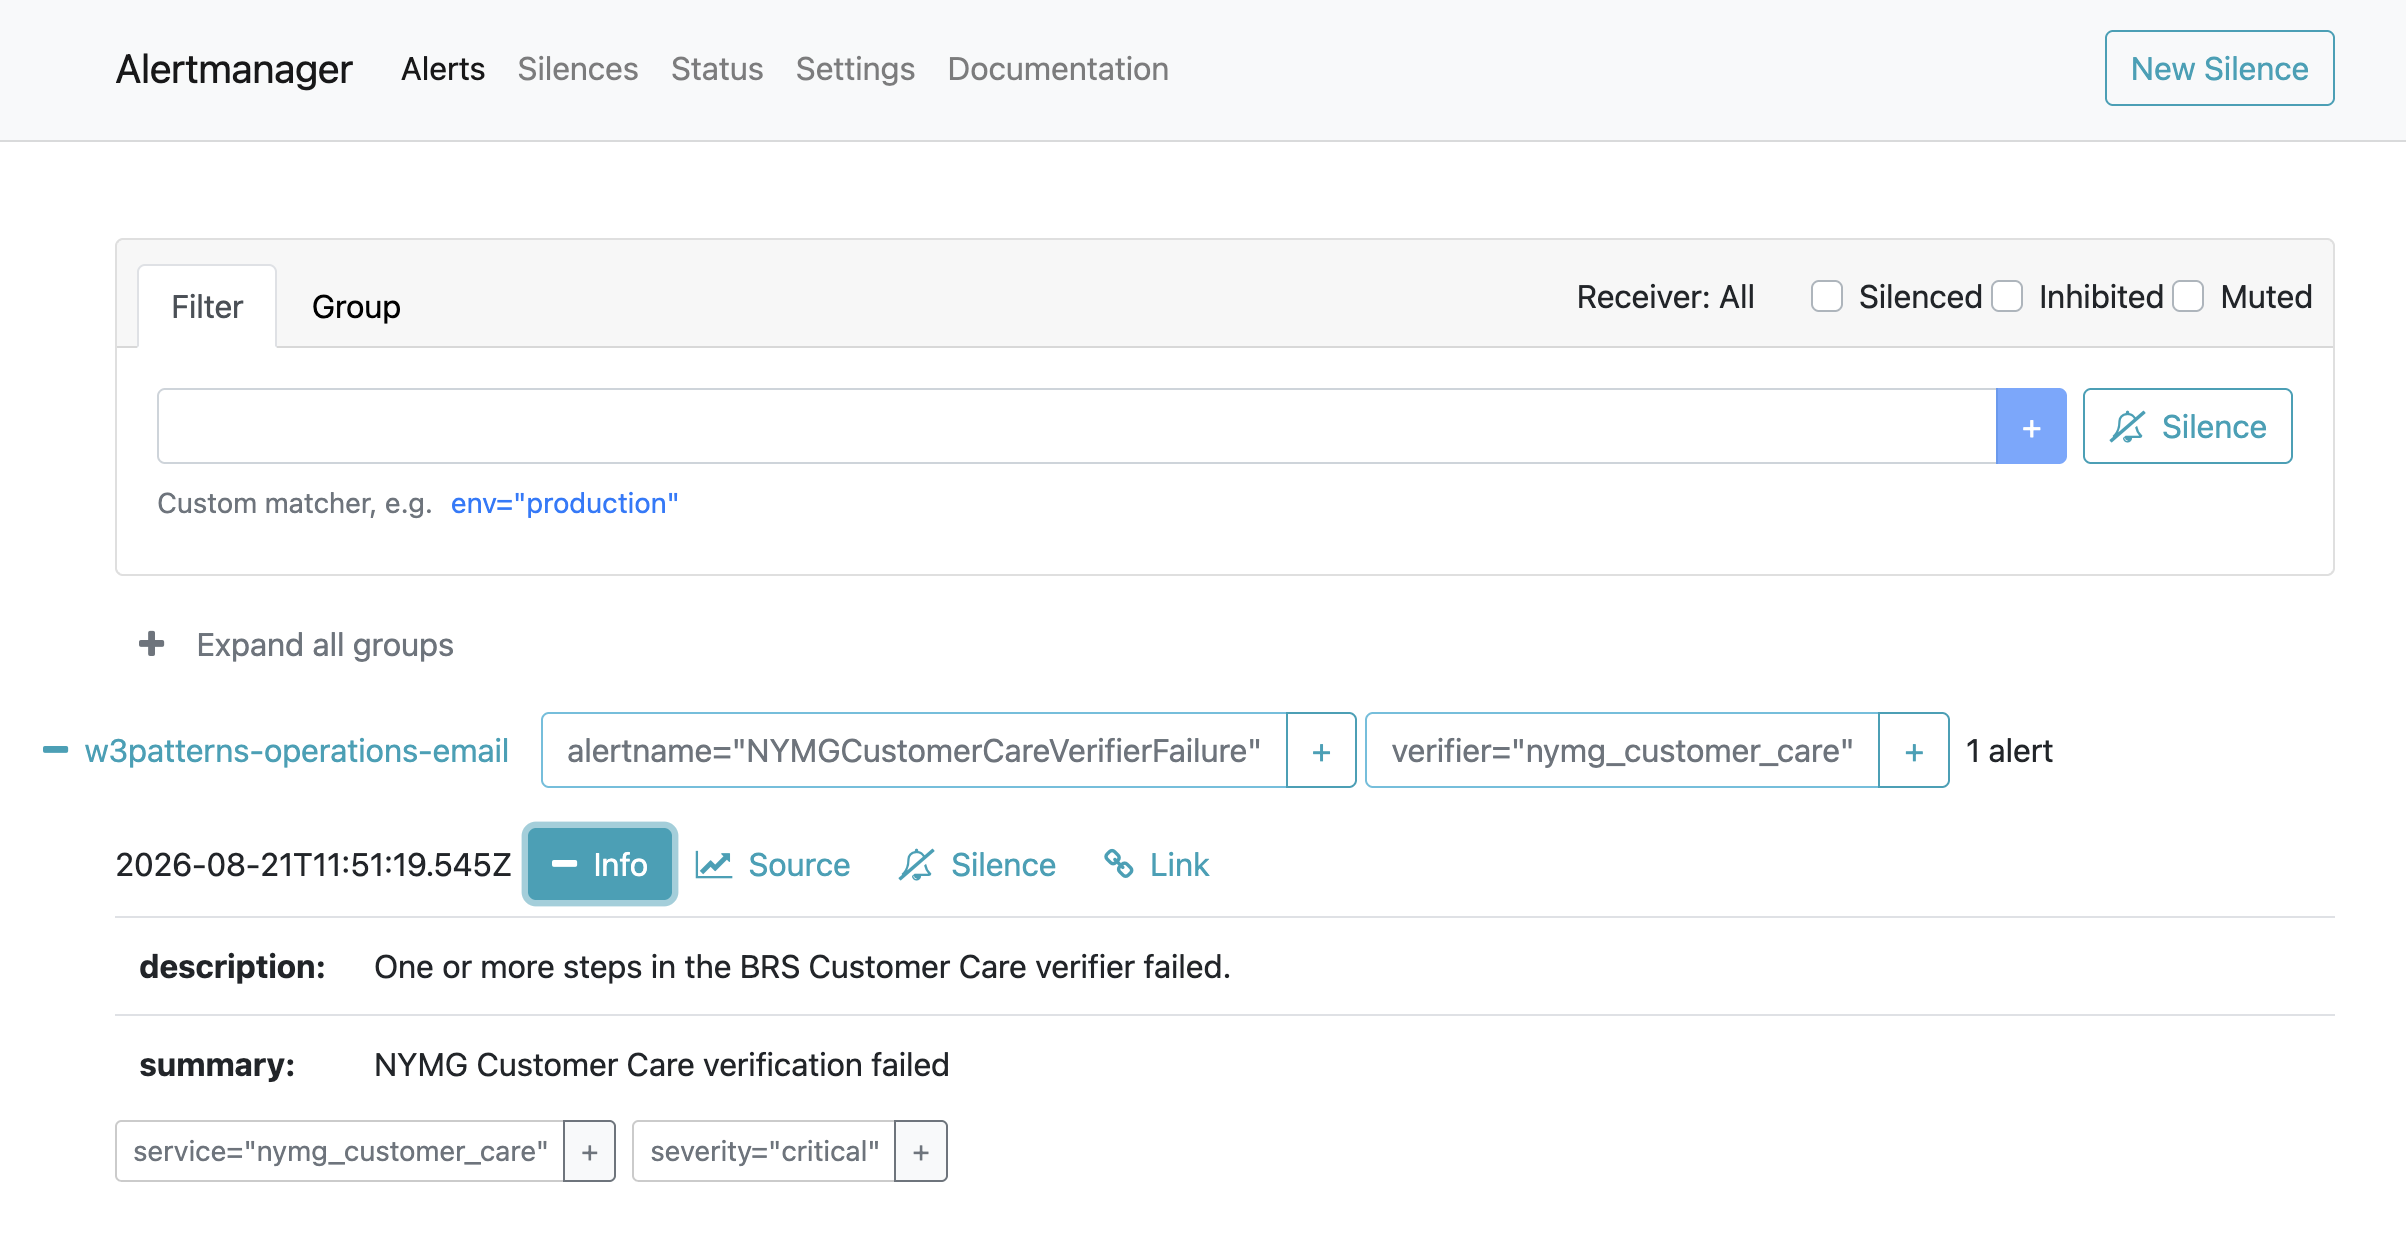Viewport: 2406px width, 1242px height.
Task: Open the Receiver: All selector
Action: (1665, 297)
